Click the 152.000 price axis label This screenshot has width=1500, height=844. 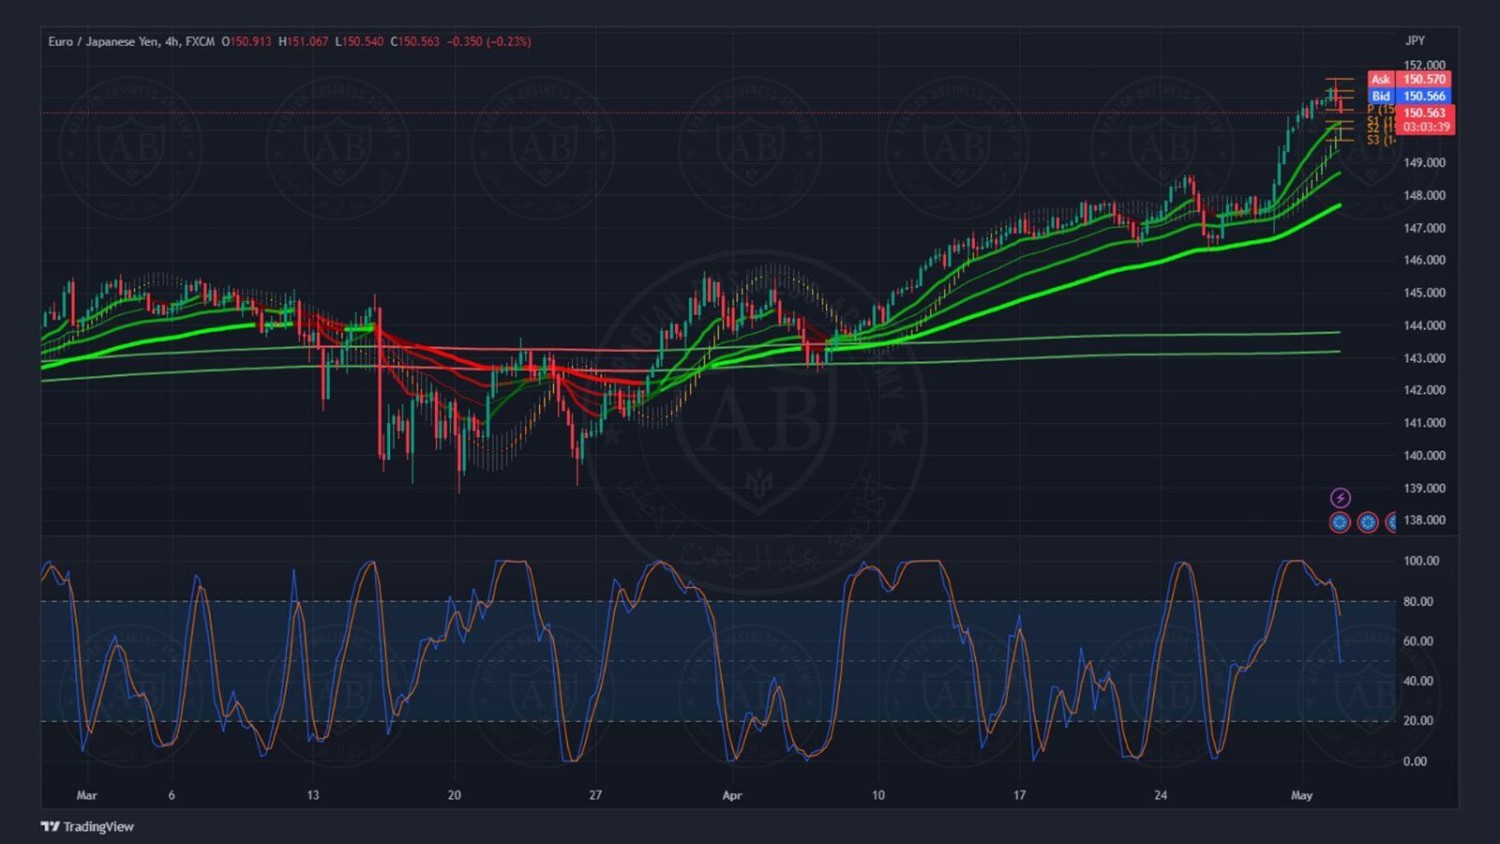(x=1424, y=65)
